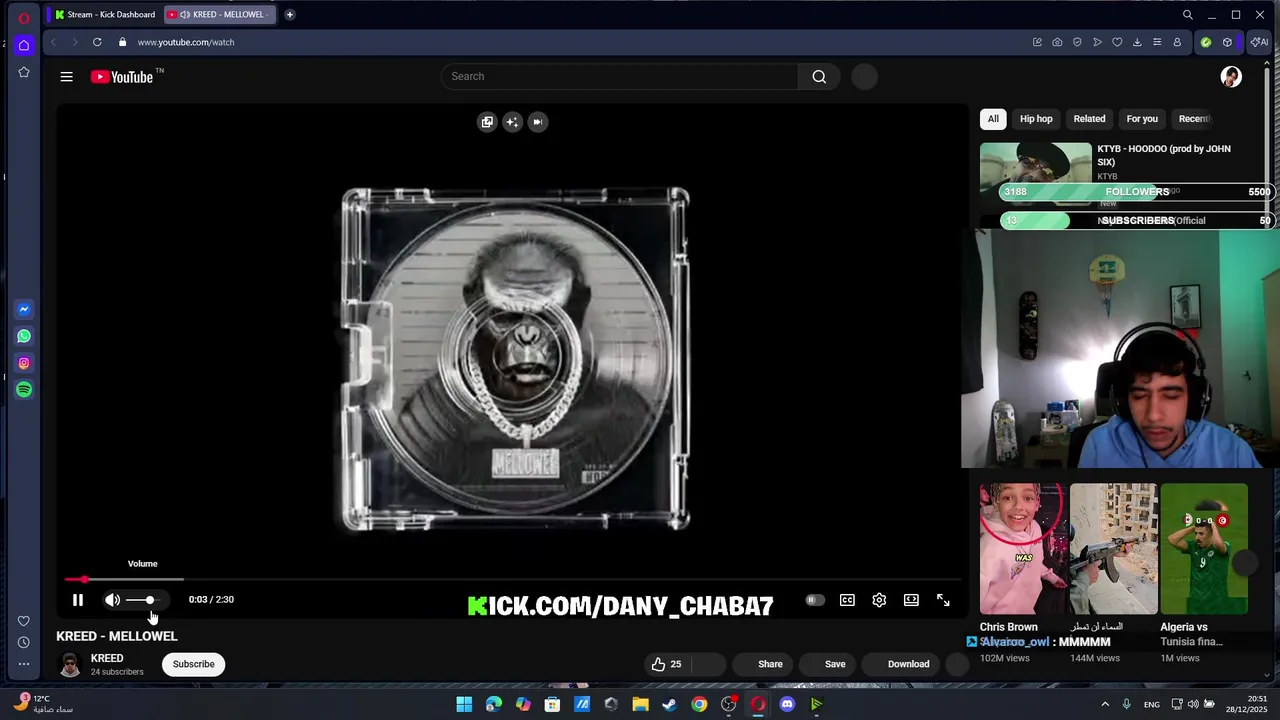Subscribe to the KREED channel
This screenshot has width=1280, height=720.
[193, 664]
